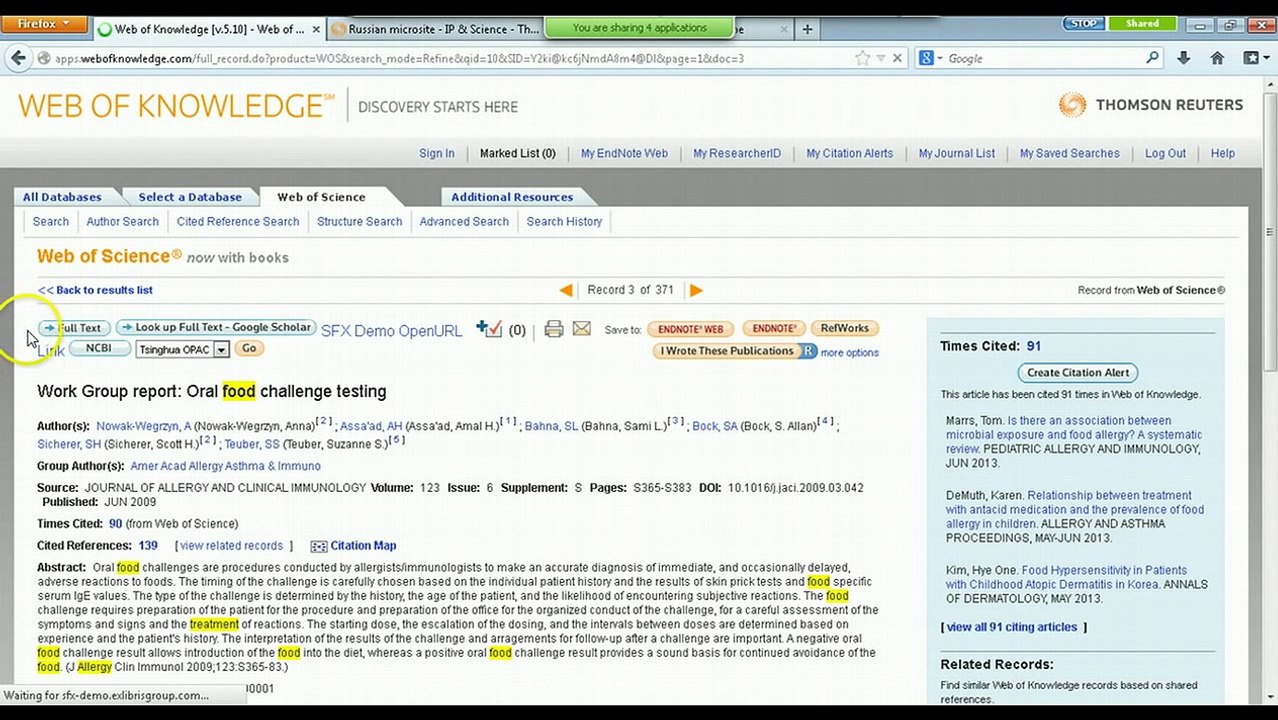Click view related records link
This screenshot has width=1278, height=720.
coord(231,546)
